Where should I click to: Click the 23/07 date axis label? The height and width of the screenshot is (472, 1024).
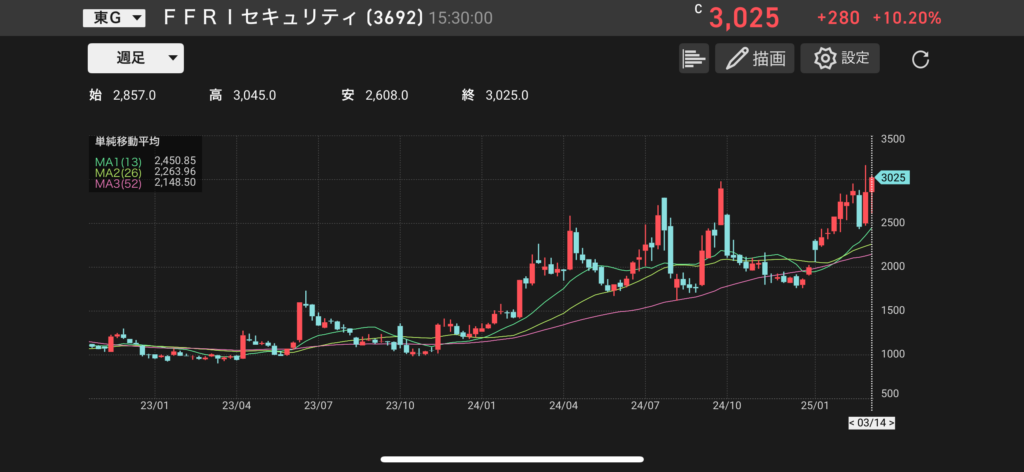coord(317,405)
